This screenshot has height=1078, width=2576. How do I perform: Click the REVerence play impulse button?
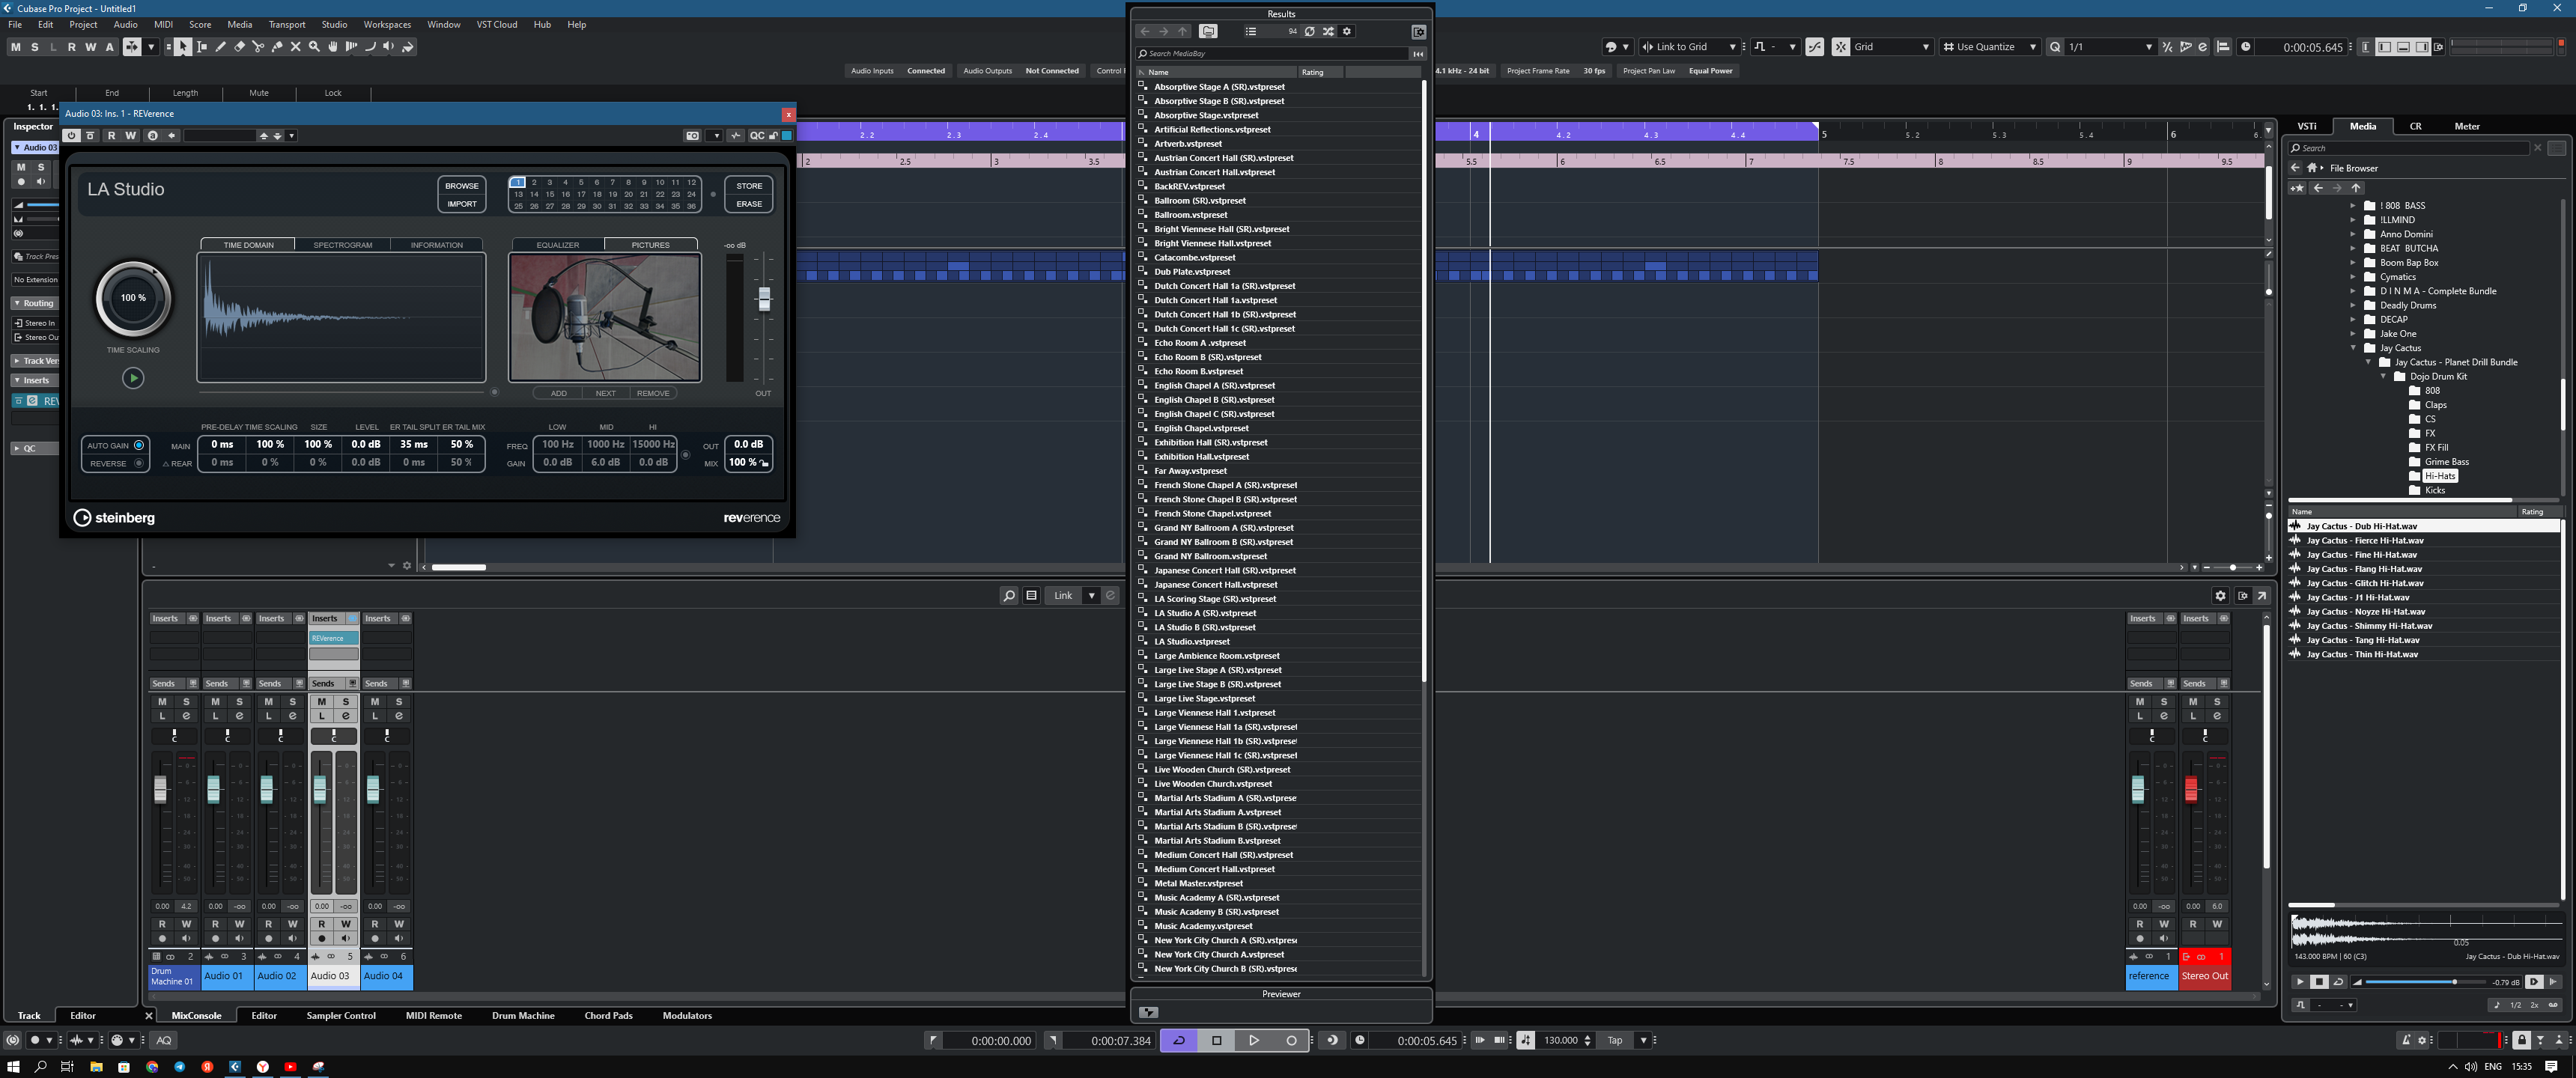pyautogui.click(x=133, y=378)
